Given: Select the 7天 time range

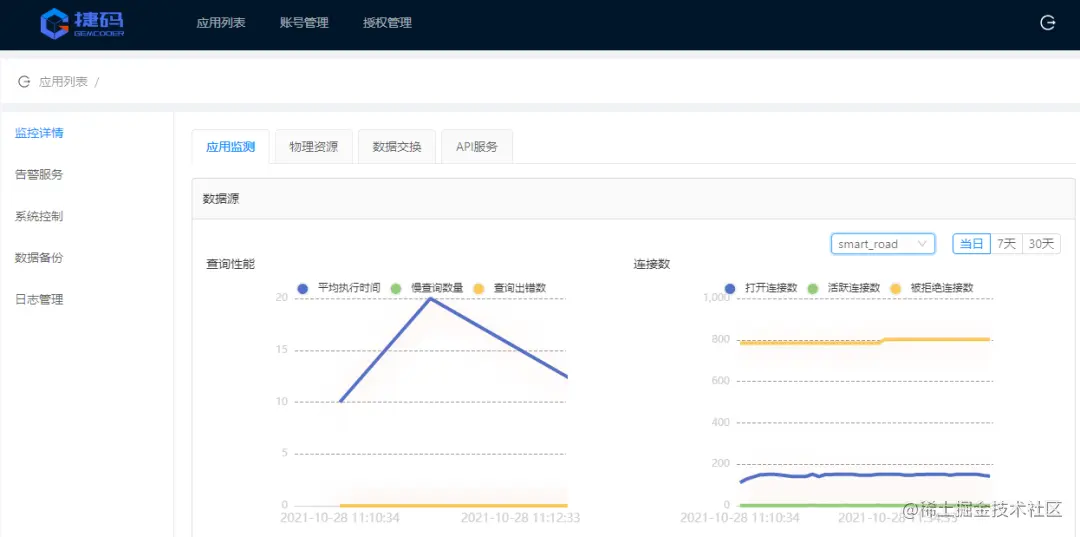Looking at the screenshot, I should point(1006,244).
